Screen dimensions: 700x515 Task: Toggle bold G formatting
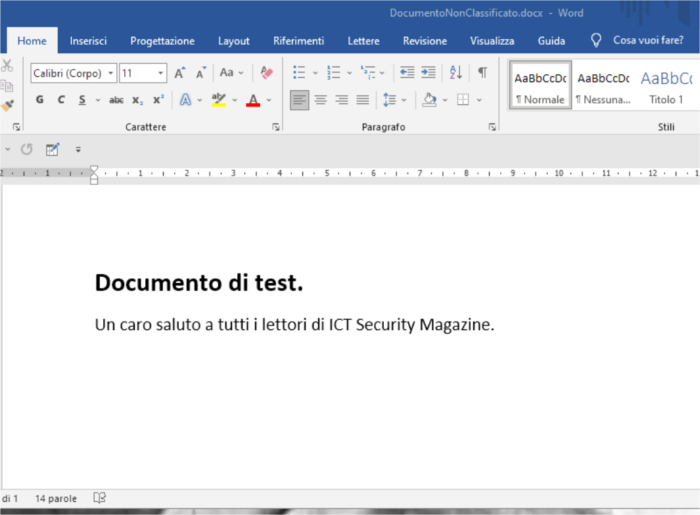coord(40,100)
